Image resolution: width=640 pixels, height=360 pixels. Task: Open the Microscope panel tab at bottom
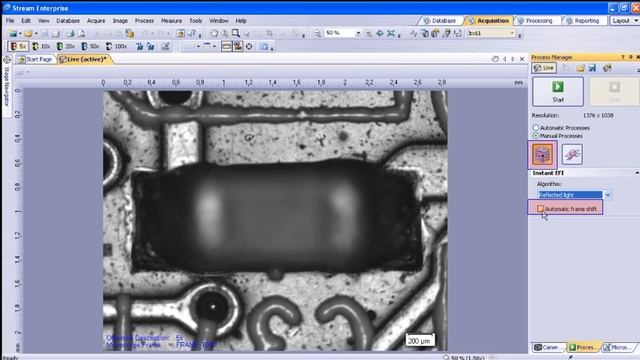[618, 347]
